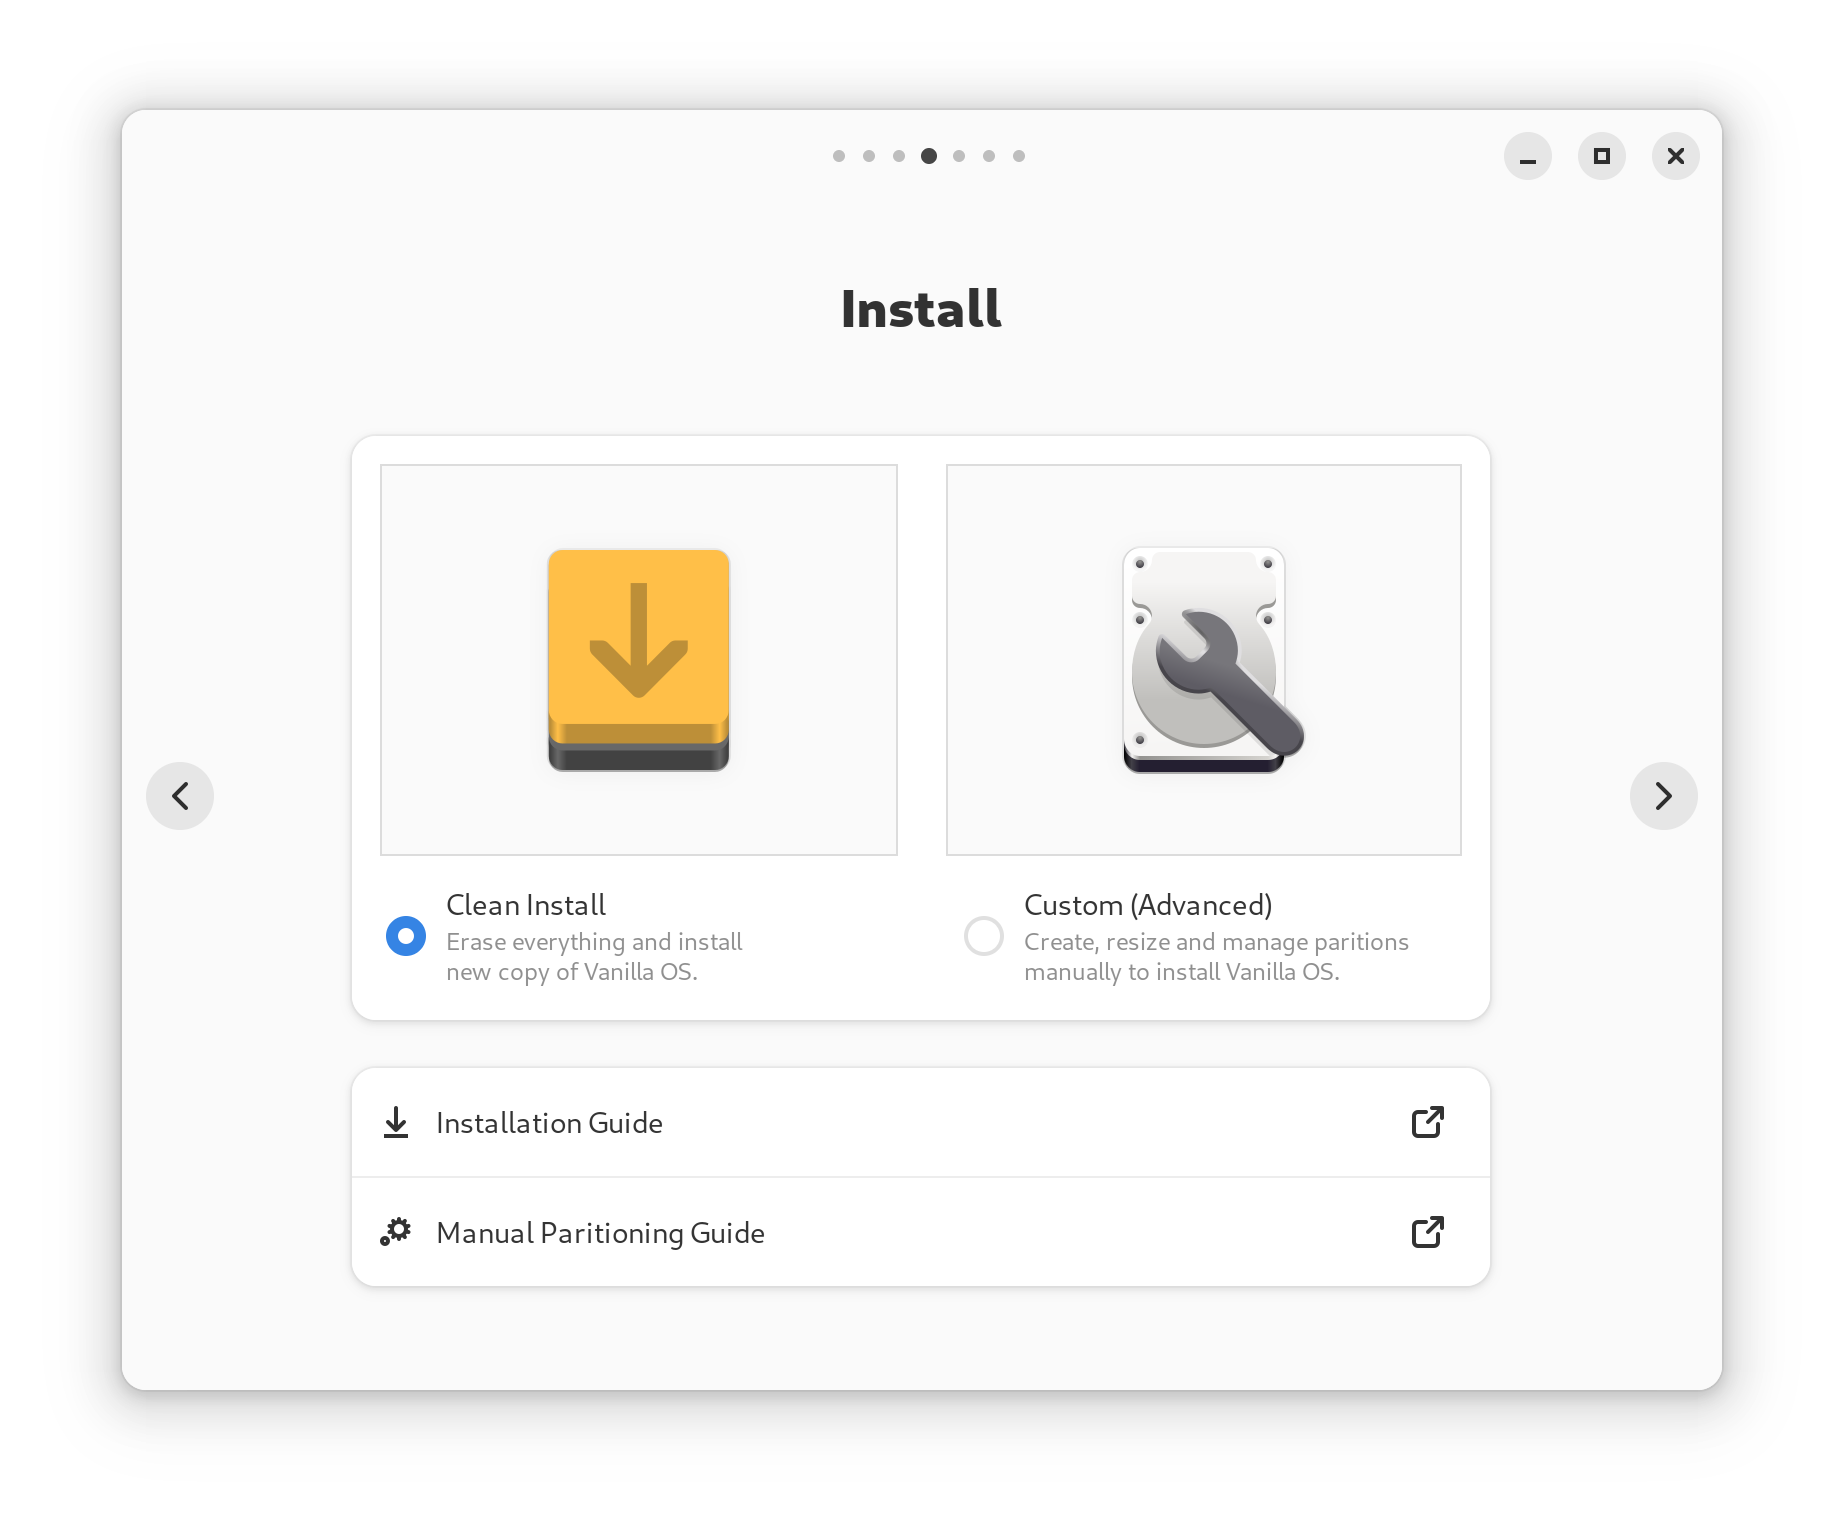
Task: Click the forward arrow on the right side
Action: click(x=1663, y=795)
